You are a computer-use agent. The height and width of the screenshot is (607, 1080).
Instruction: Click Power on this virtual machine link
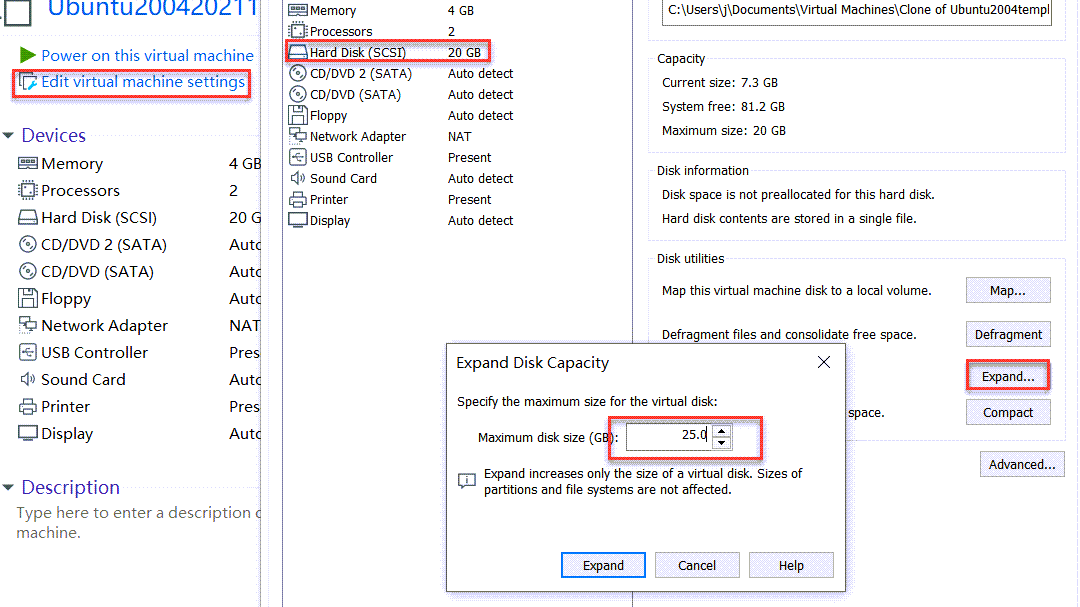coord(147,55)
